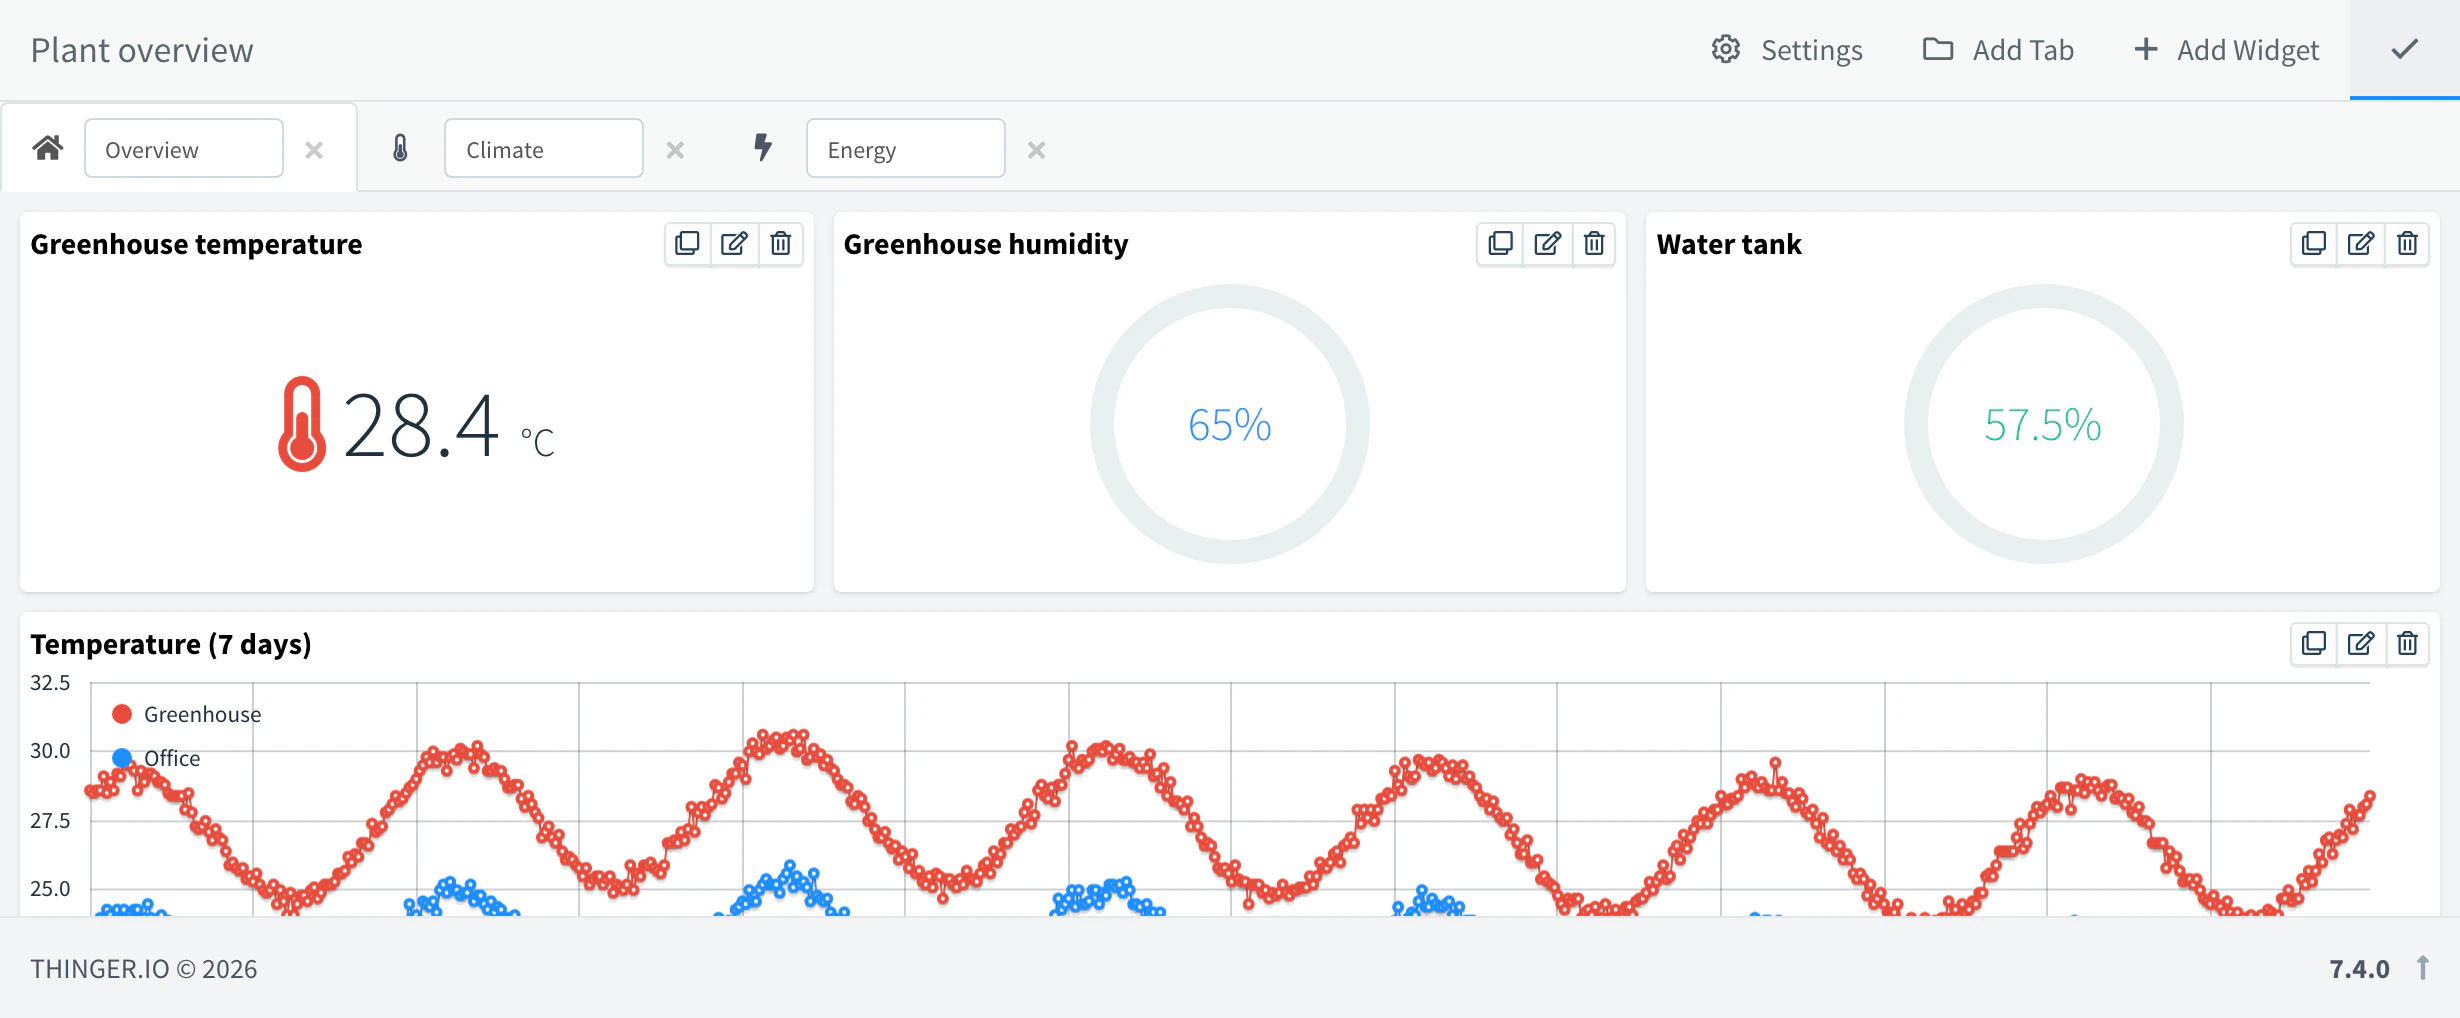Screen dimensions: 2460x1018
Task: Click the Water tank widget title
Action: (x=1729, y=244)
